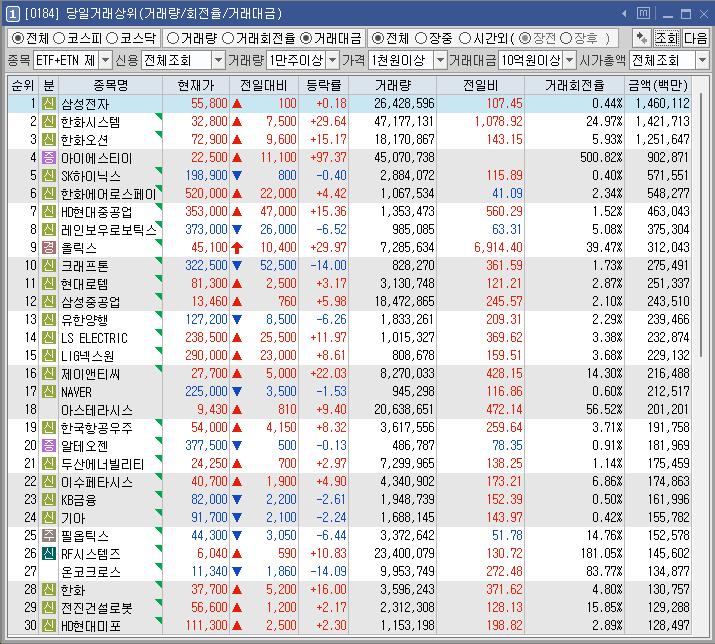Screen dimensions: 715x644
Task: Click the 신 badge on SK하이닉스 row
Action: pos(49,176)
